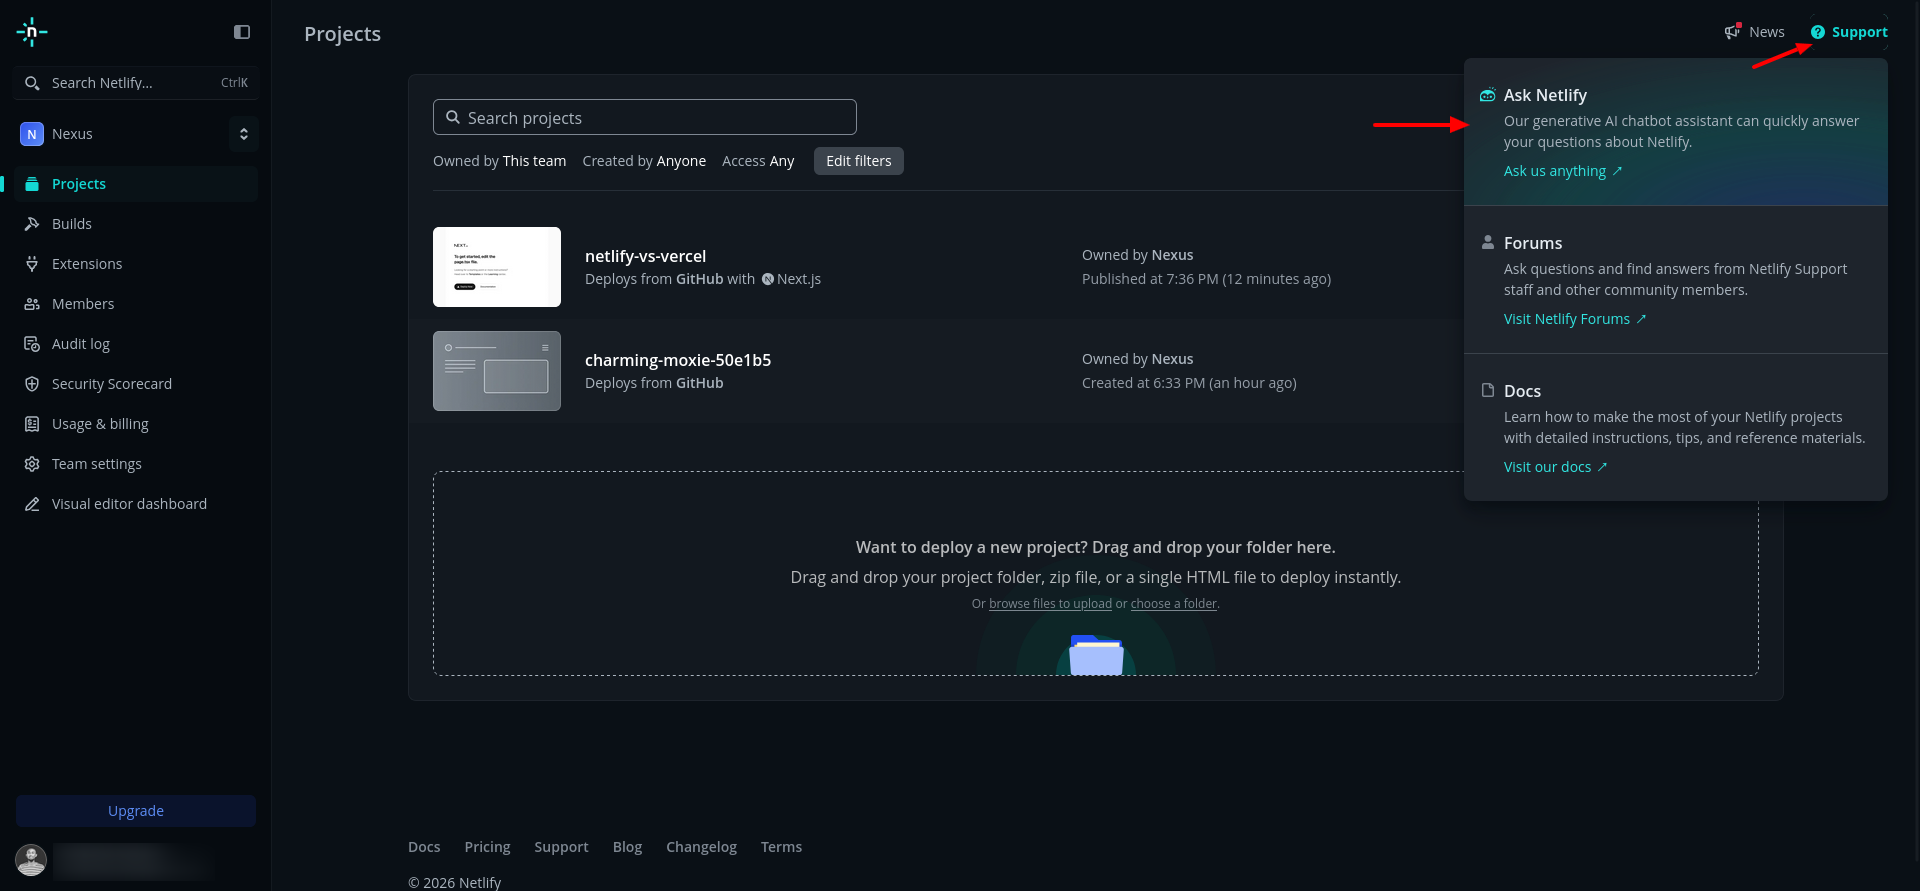The height and width of the screenshot is (891, 1920).
Task: Click the Security Scorecard shield icon
Action: tap(32, 384)
